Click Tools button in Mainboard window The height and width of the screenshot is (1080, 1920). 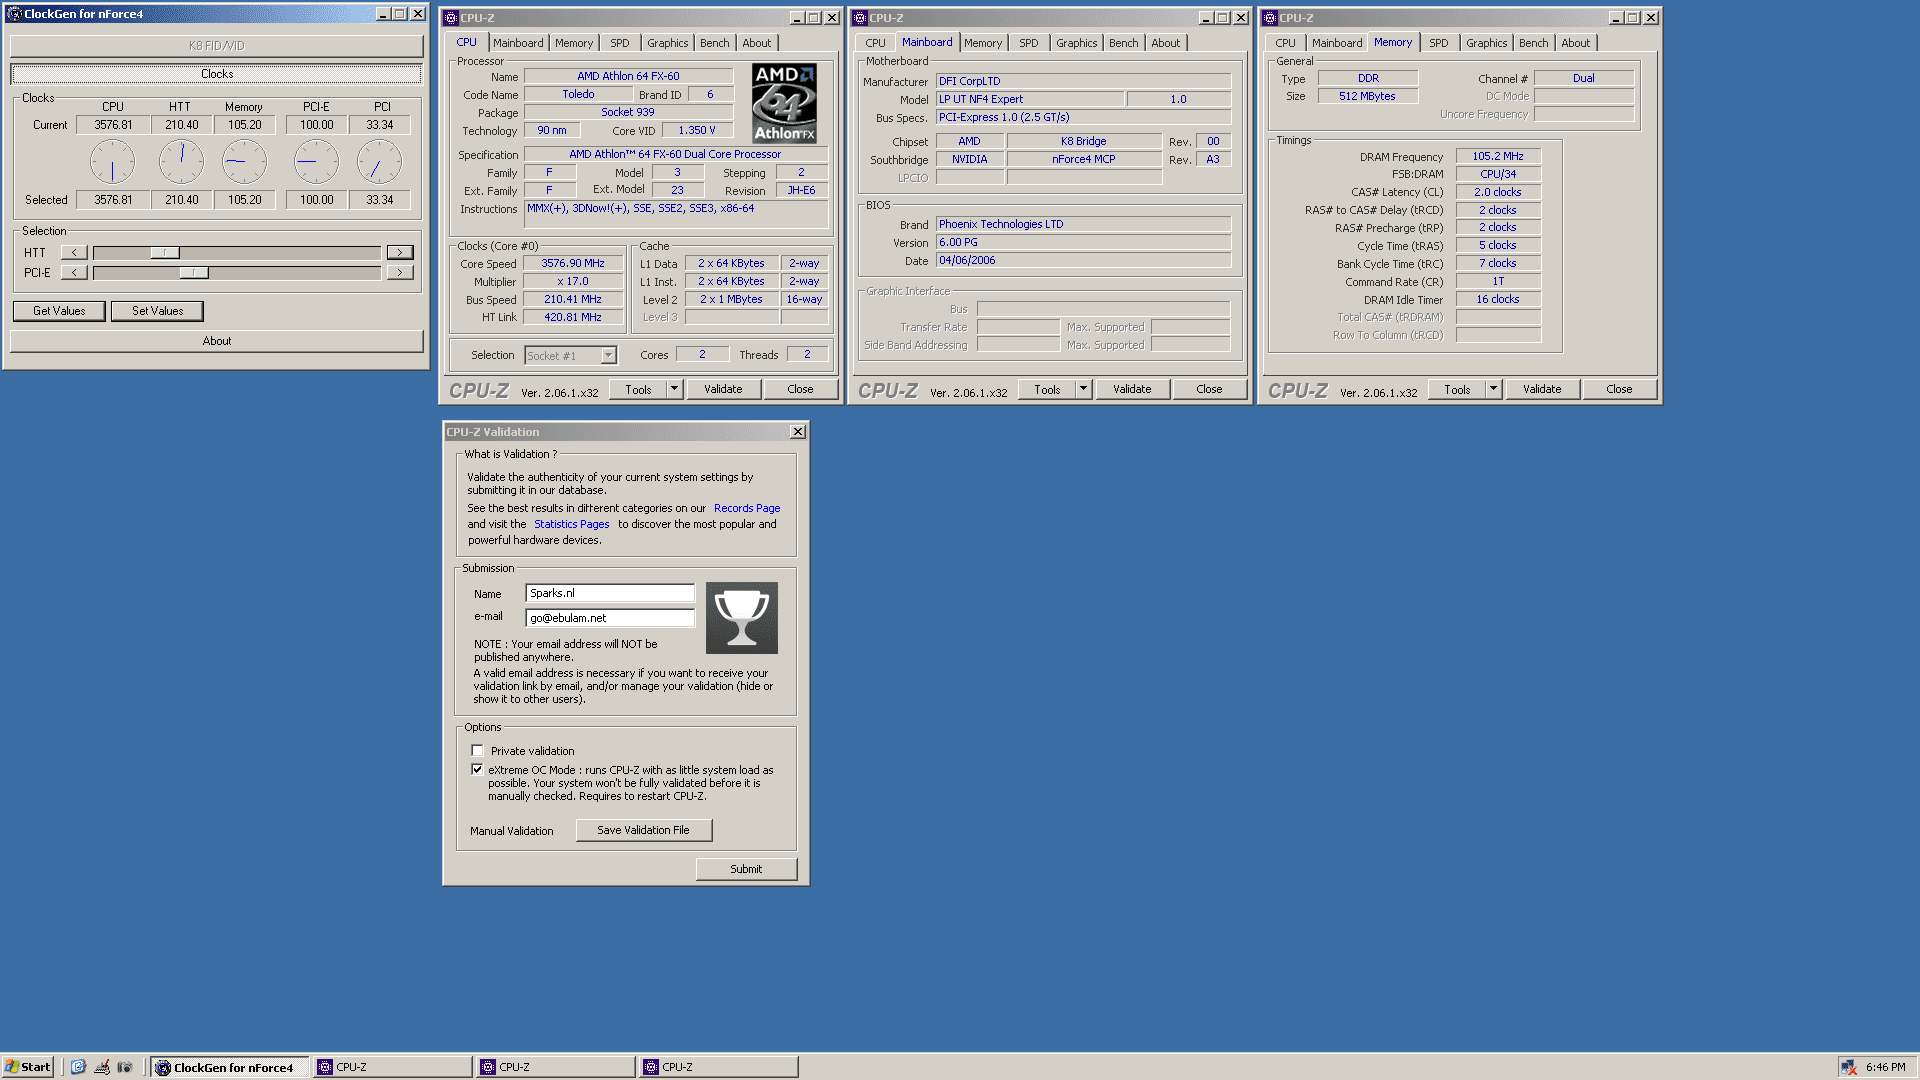click(1047, 389)
